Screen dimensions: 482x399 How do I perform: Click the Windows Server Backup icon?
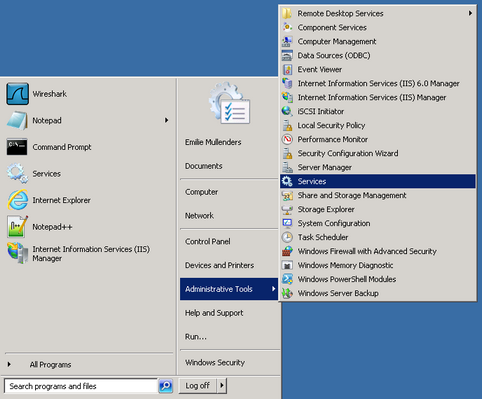click(287, 293)
